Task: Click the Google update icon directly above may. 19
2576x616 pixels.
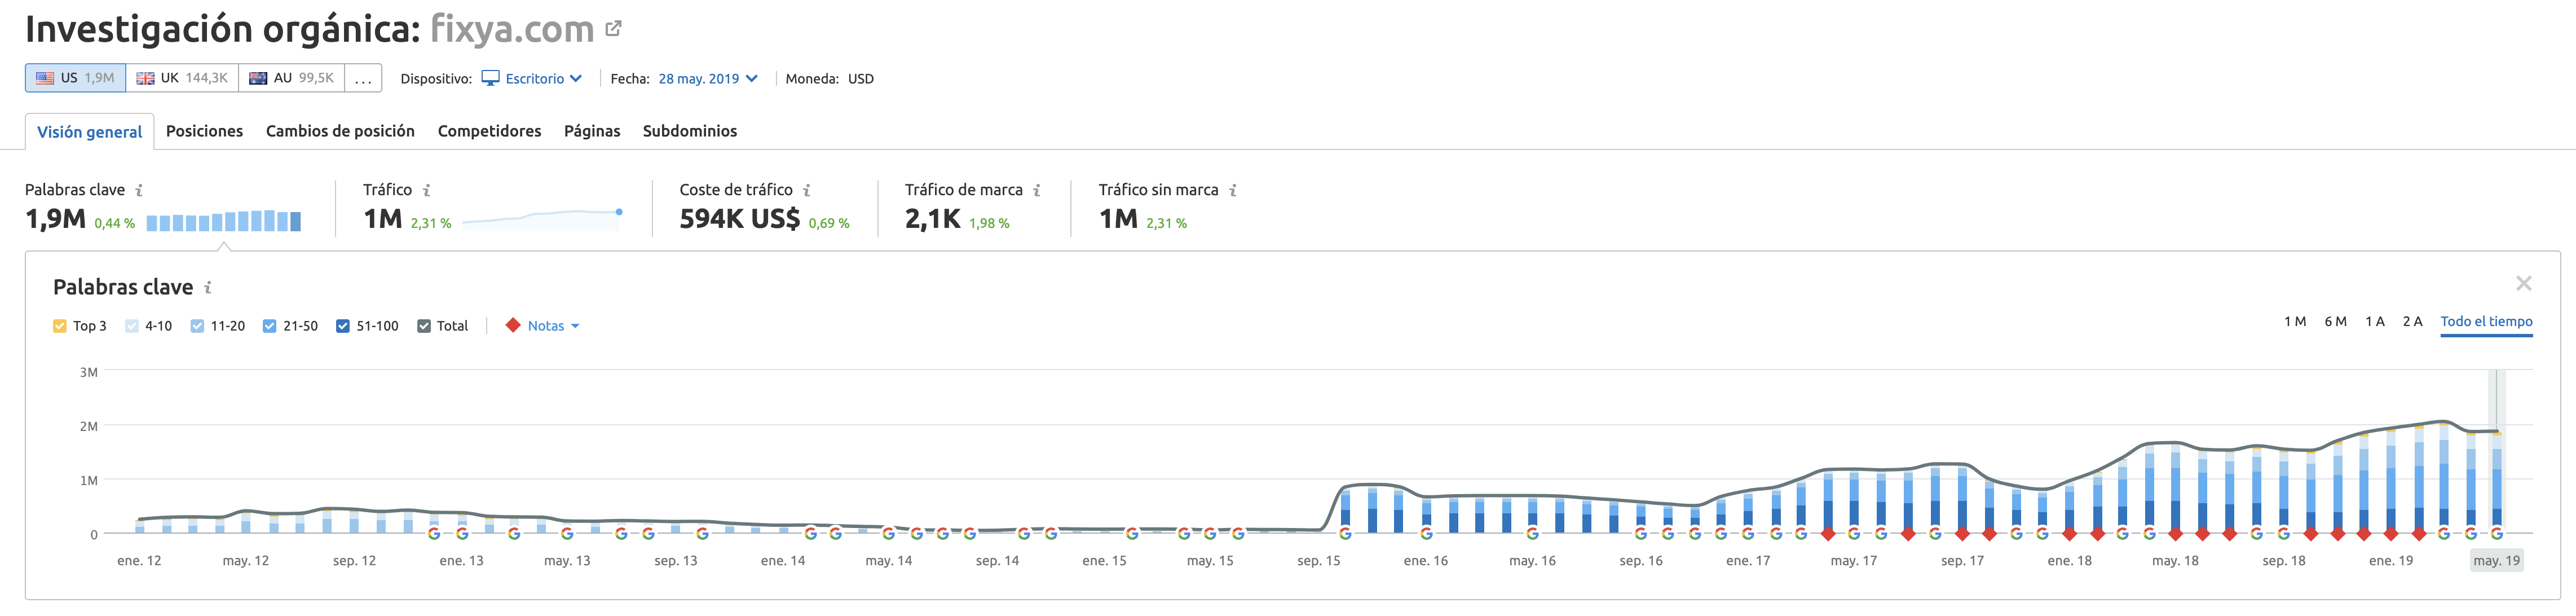Action: 2496,534
